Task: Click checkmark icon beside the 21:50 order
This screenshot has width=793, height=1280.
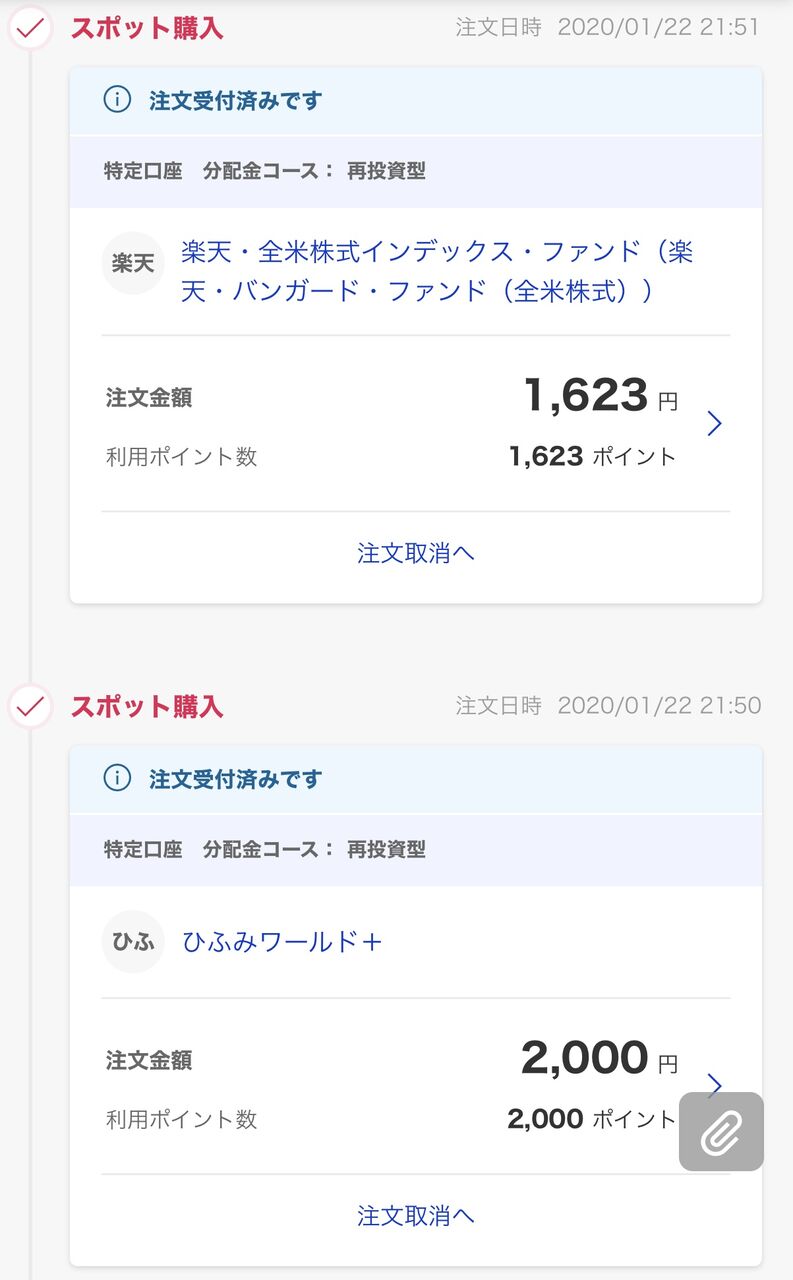Action: [31, 707]
